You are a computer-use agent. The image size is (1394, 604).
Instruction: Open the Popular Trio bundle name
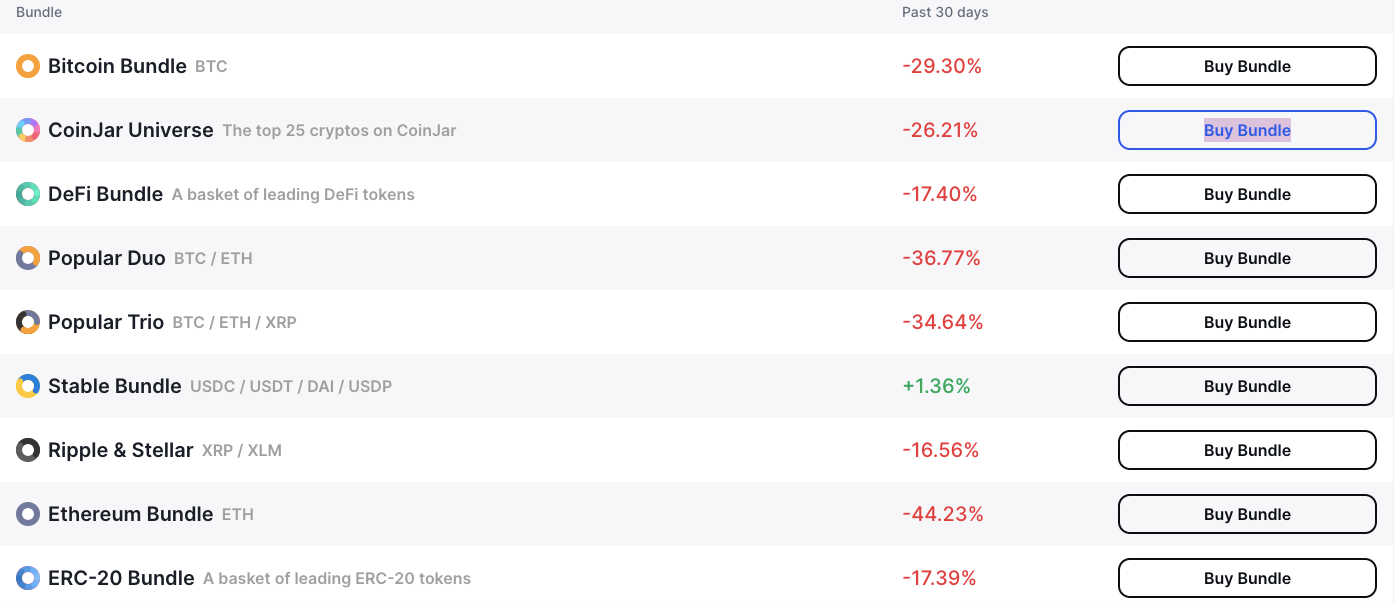click(106, 322)
